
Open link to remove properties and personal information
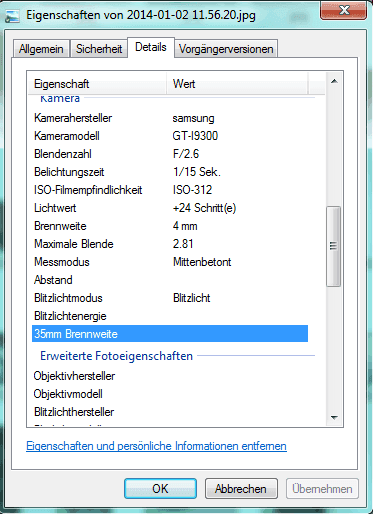coord(156,446)
